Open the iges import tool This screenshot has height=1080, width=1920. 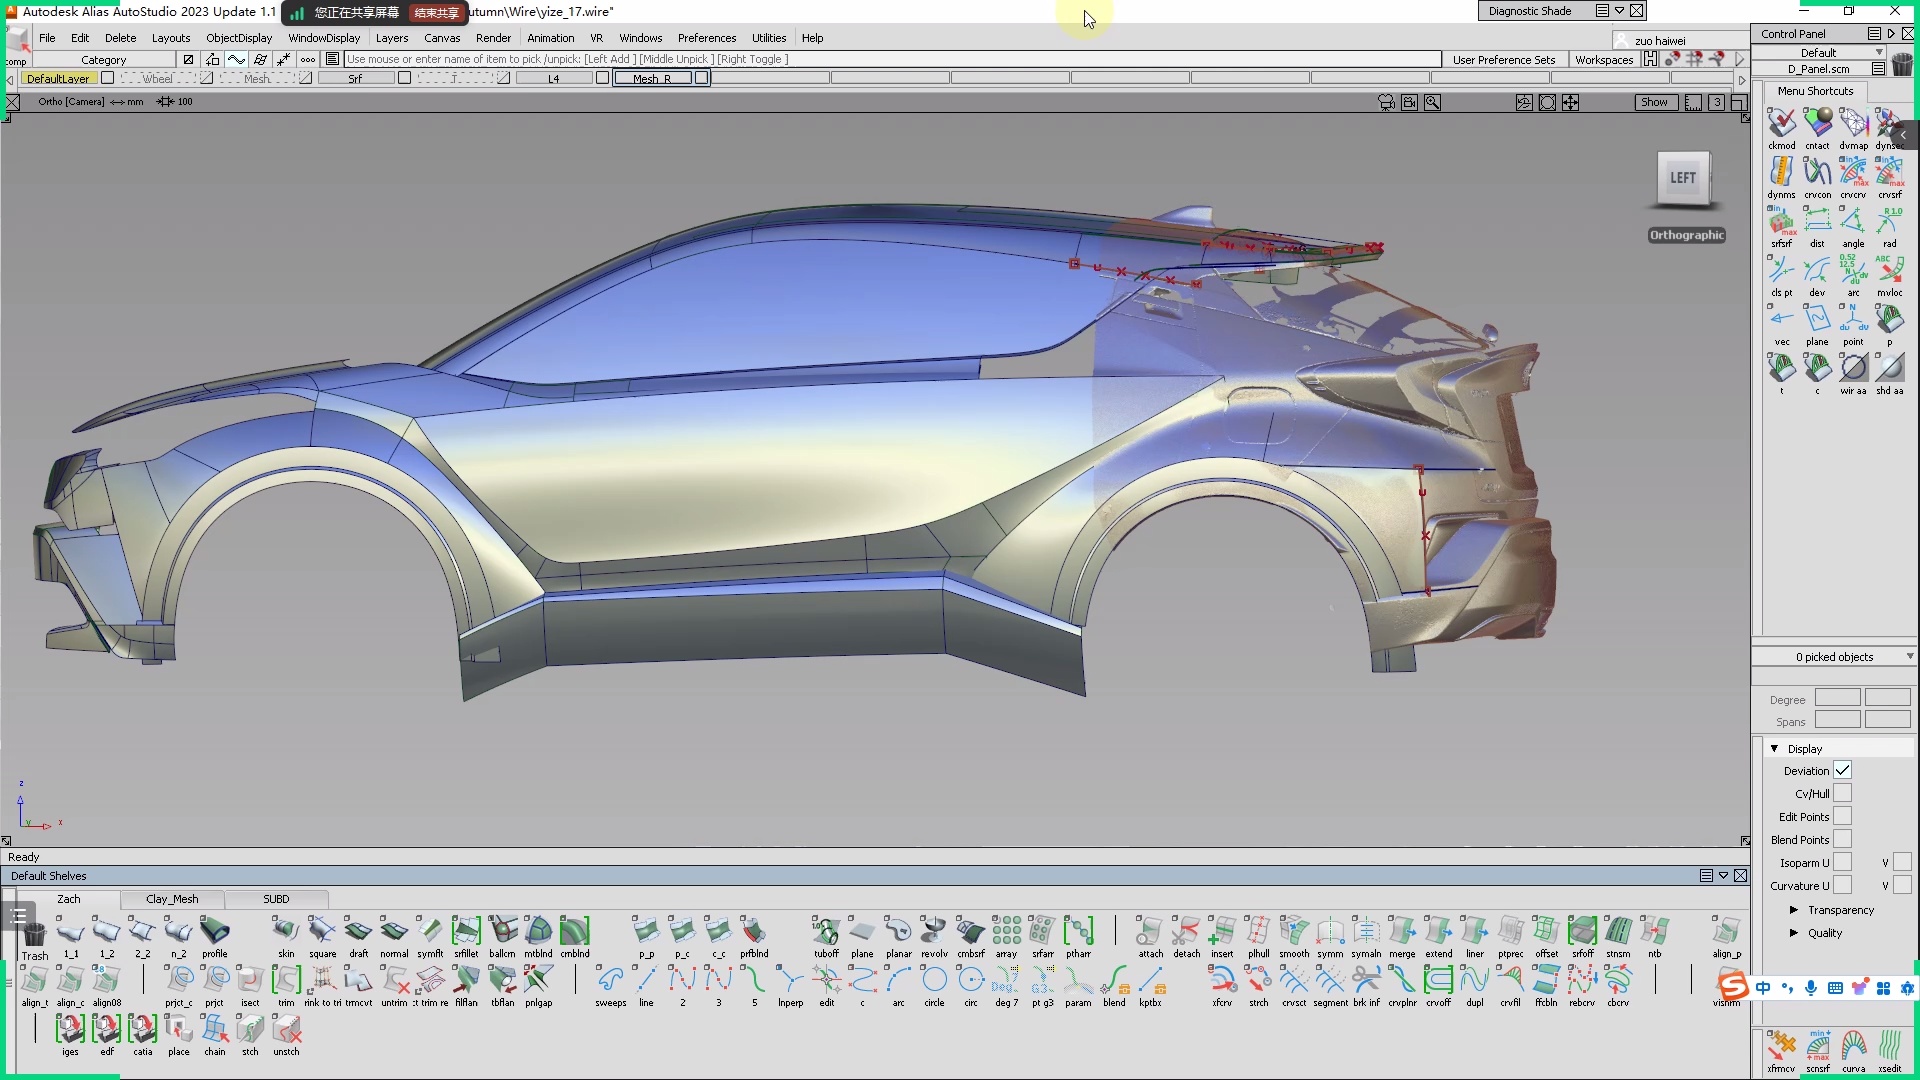pos(70,1030)
